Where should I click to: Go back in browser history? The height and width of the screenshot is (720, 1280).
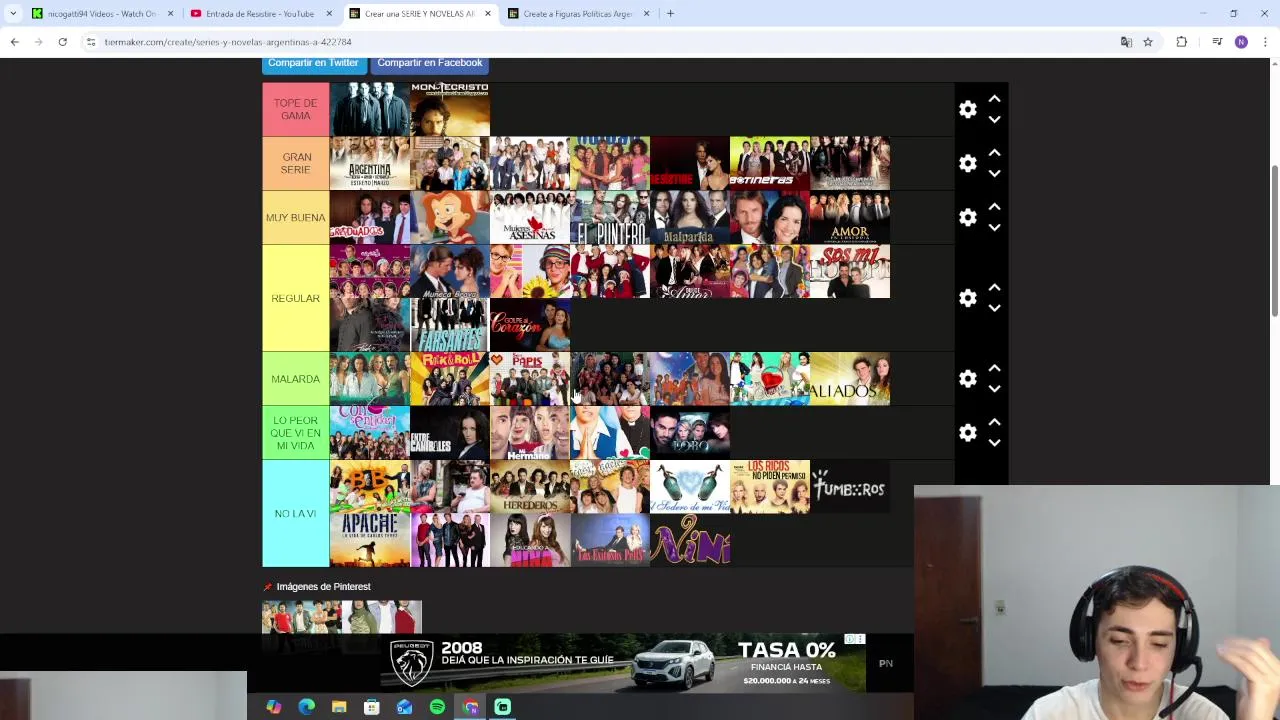tap(14, 42)
